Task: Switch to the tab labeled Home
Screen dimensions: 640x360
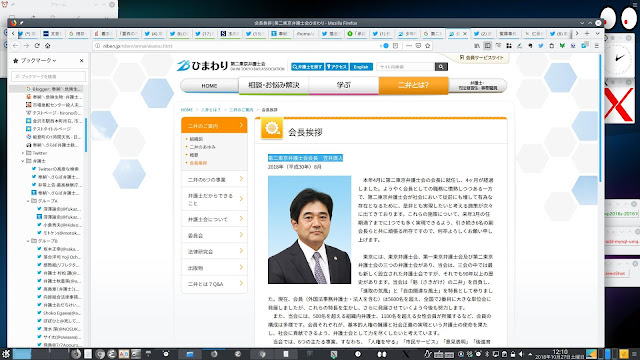Action: [x=305, y=34]
